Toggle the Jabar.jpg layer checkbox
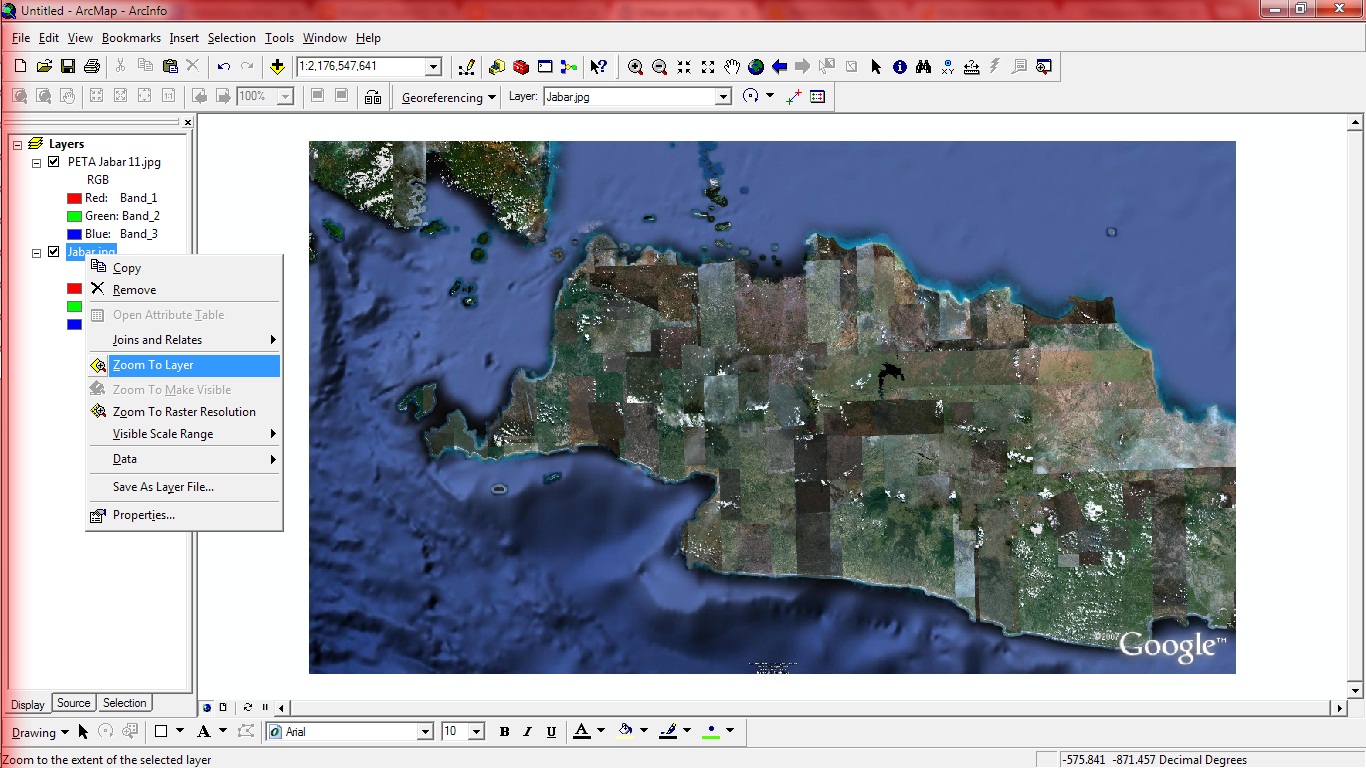1366x768 pixels. pyautogui.click(x=53, y=251)
